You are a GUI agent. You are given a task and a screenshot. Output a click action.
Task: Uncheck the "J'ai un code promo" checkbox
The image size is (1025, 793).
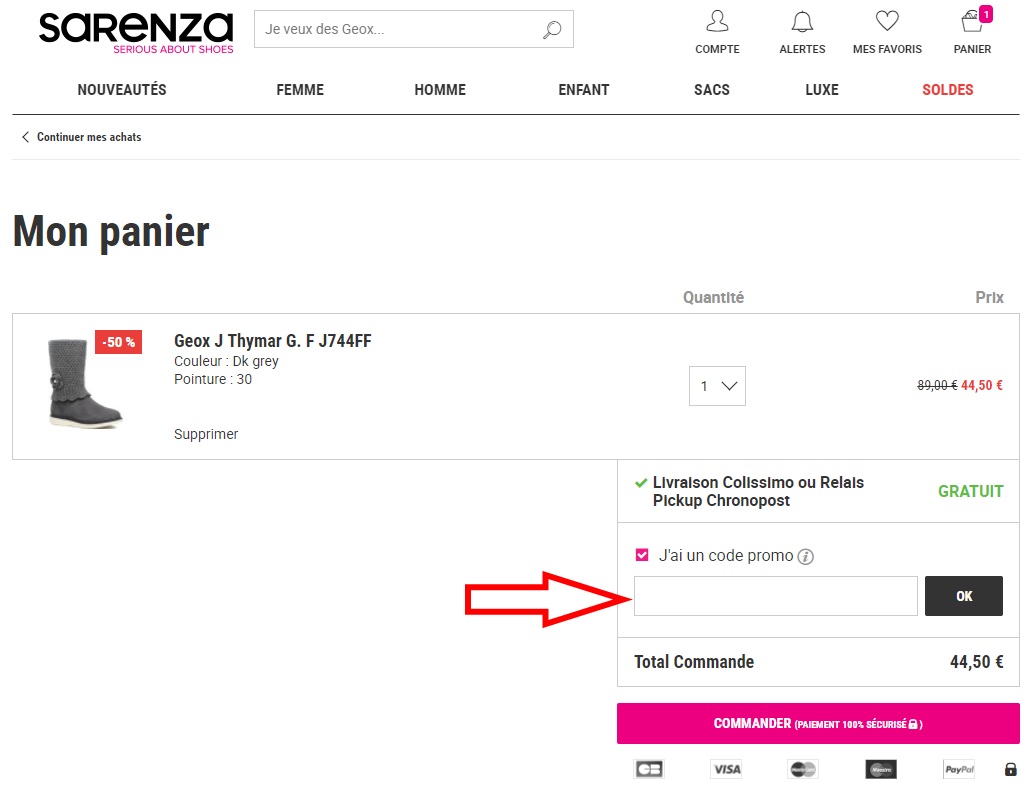pos(642,555)
